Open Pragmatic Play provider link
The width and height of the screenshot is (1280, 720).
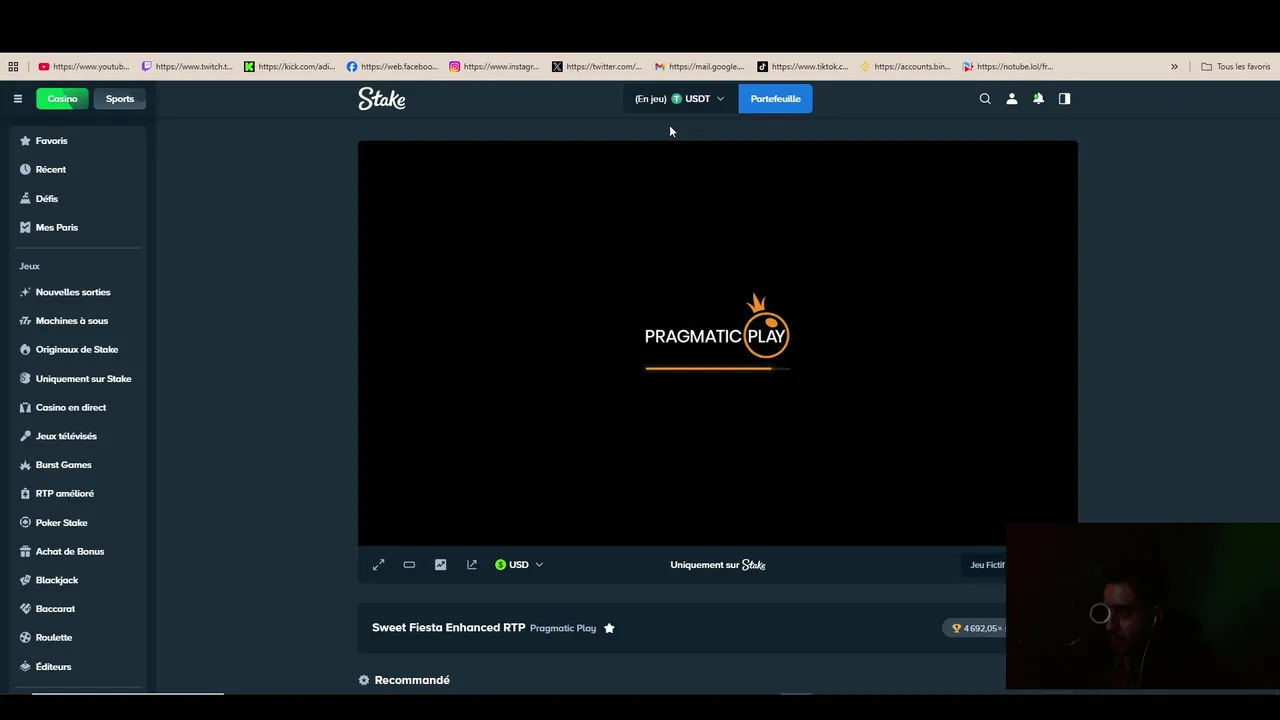pos(563,628)
